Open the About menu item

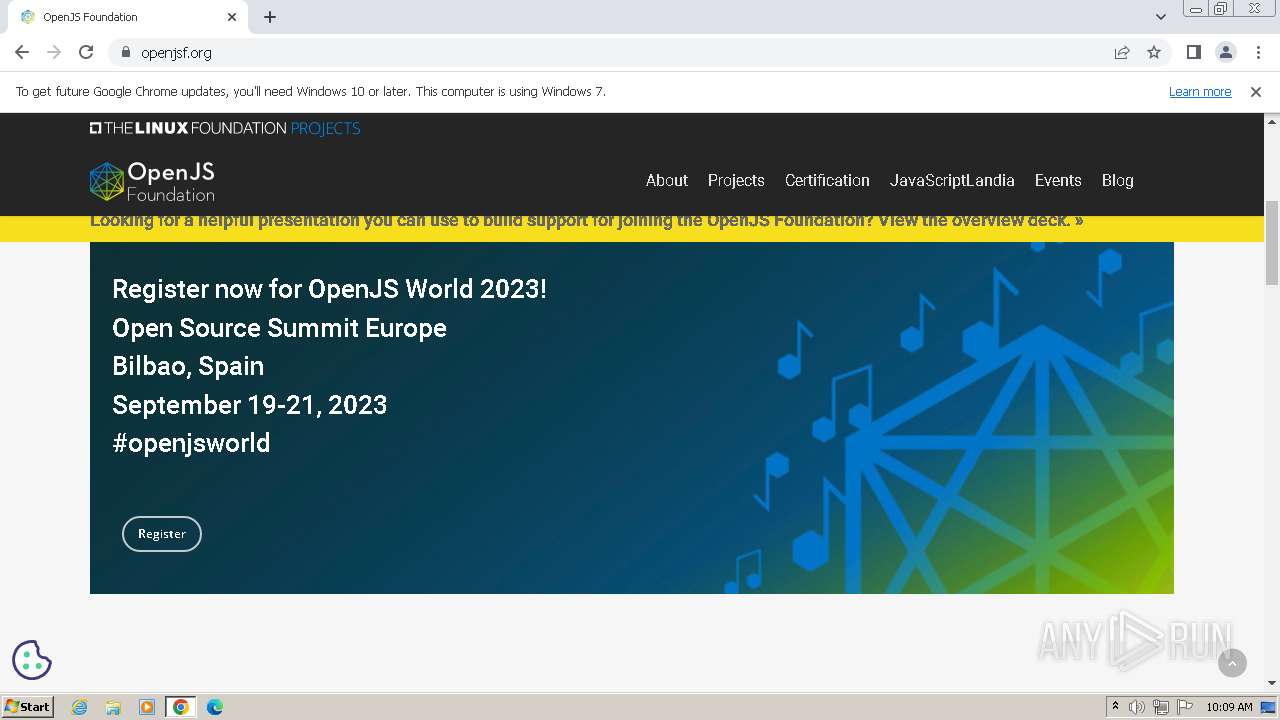pyautogui.click(x=667, y=180)
